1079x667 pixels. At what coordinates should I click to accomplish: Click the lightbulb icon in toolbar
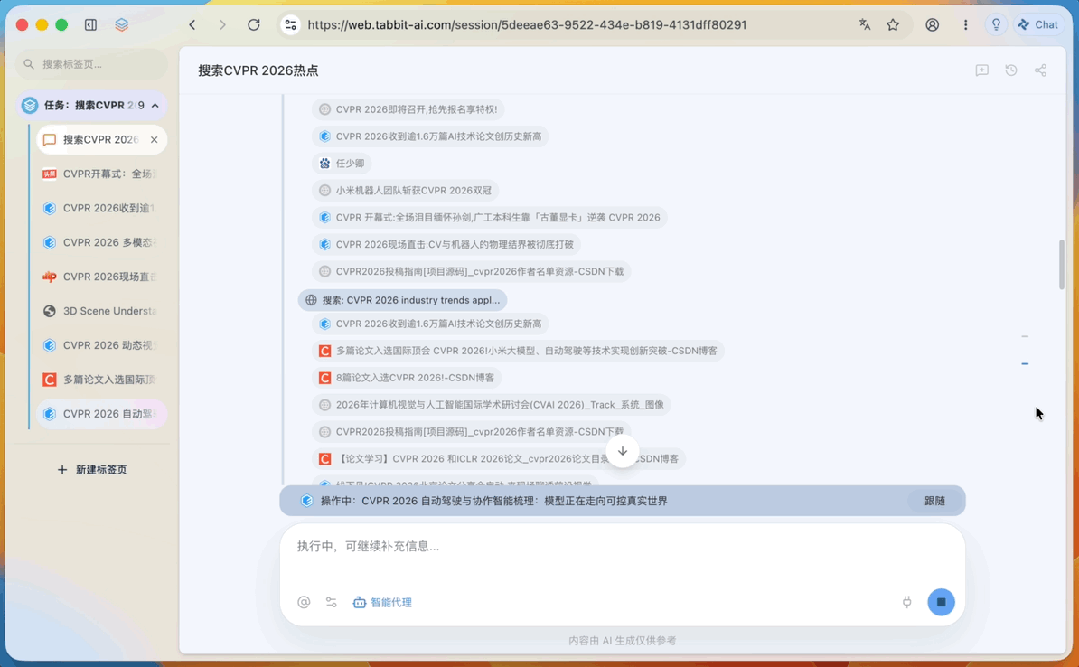point(996,25)
